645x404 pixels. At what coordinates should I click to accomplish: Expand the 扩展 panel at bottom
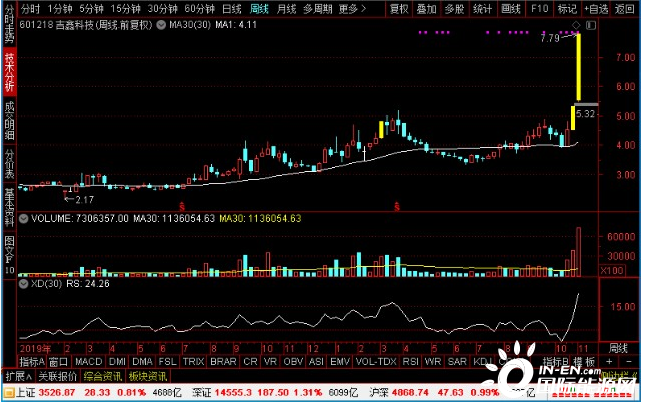(17, 377)
